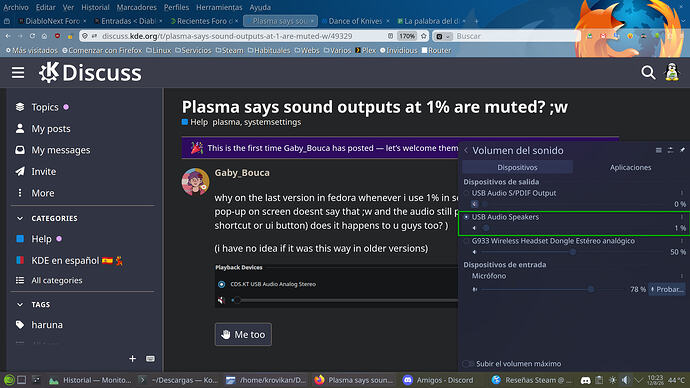Open All categories link
The image size is (690, 388).
tap(49, 280)
